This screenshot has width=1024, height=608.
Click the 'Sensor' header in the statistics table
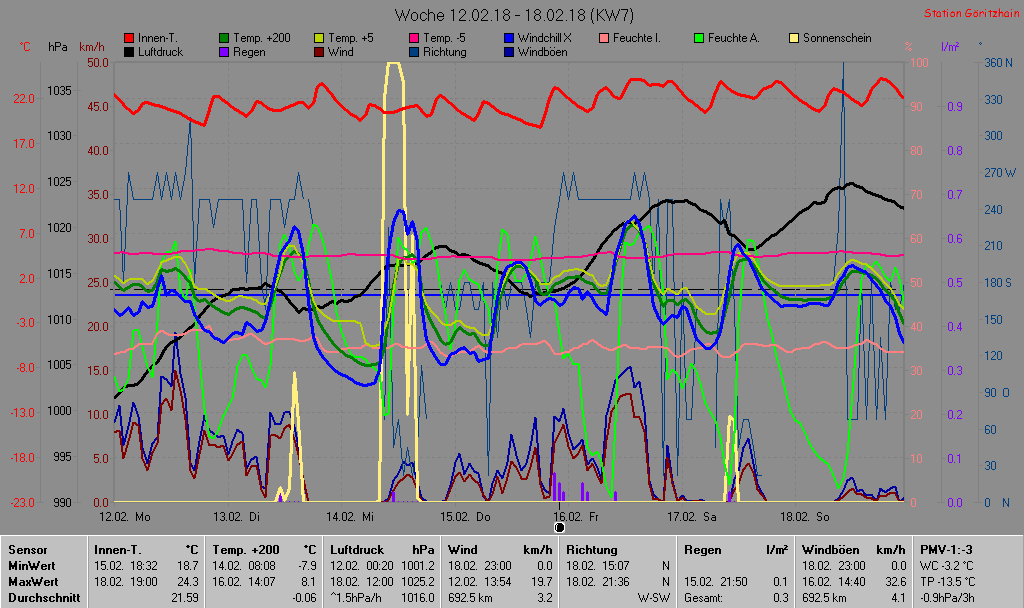point(28,550)
